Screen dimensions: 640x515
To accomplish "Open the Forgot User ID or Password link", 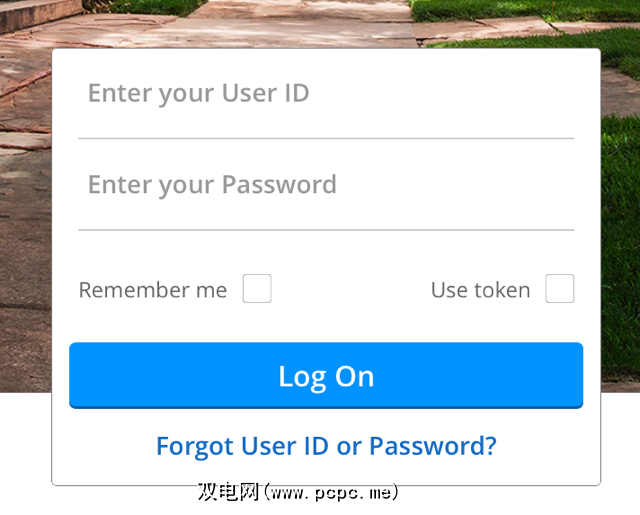I will [x=326, y=446].
